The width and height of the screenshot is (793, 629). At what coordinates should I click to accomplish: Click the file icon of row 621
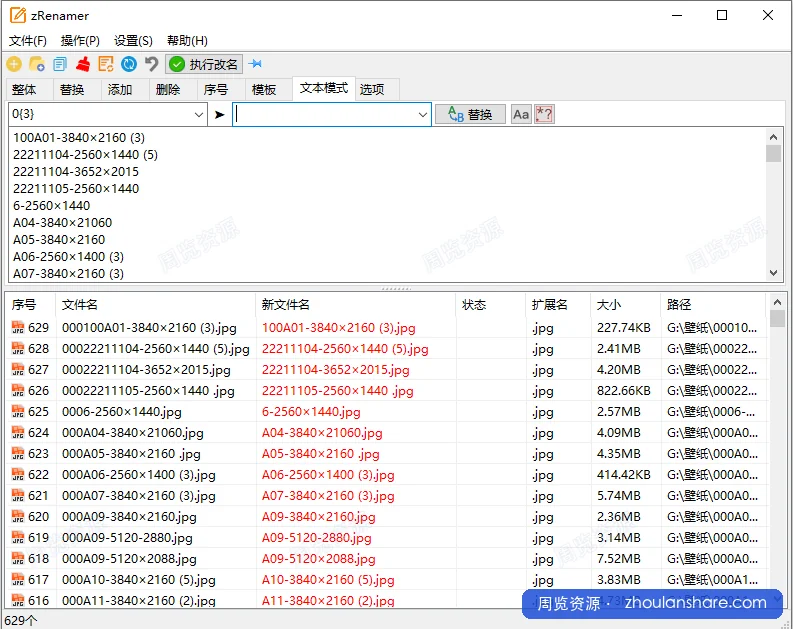18,496
